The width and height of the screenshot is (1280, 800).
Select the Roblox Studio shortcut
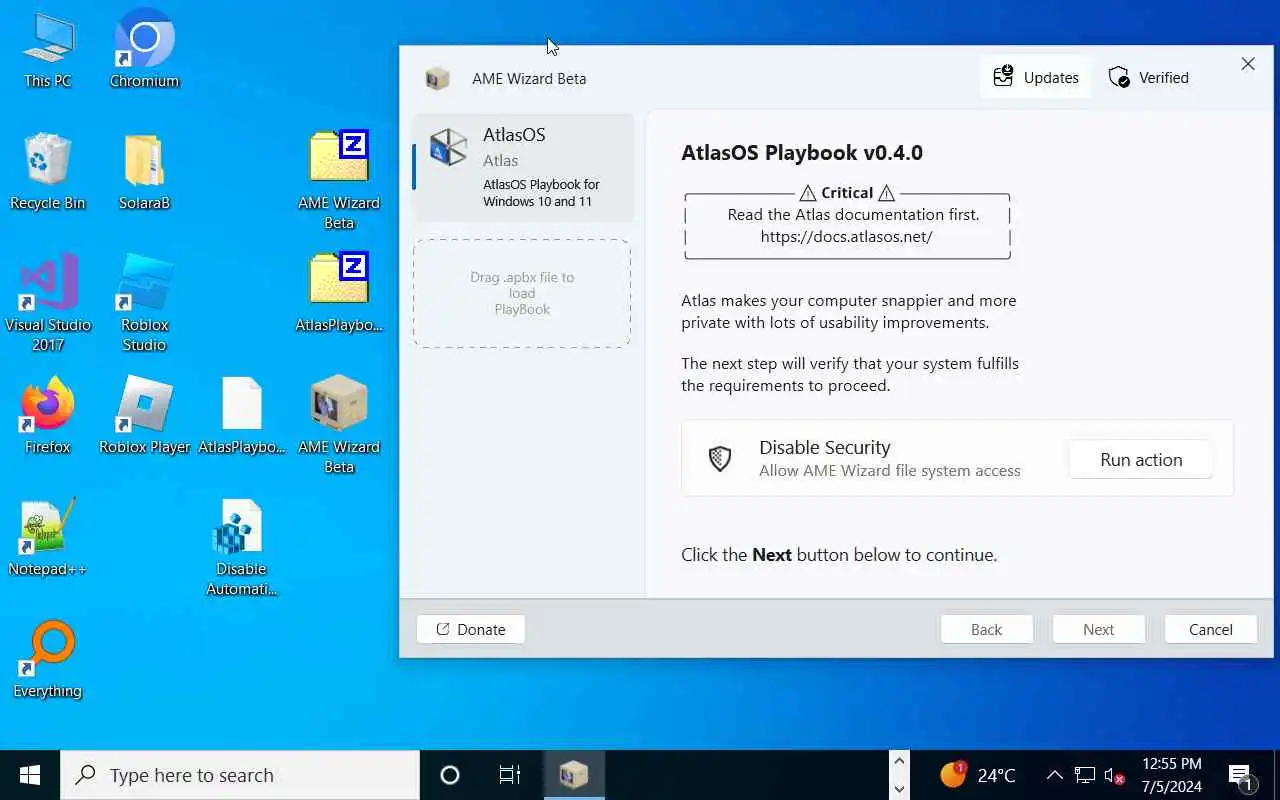point(144,303)
